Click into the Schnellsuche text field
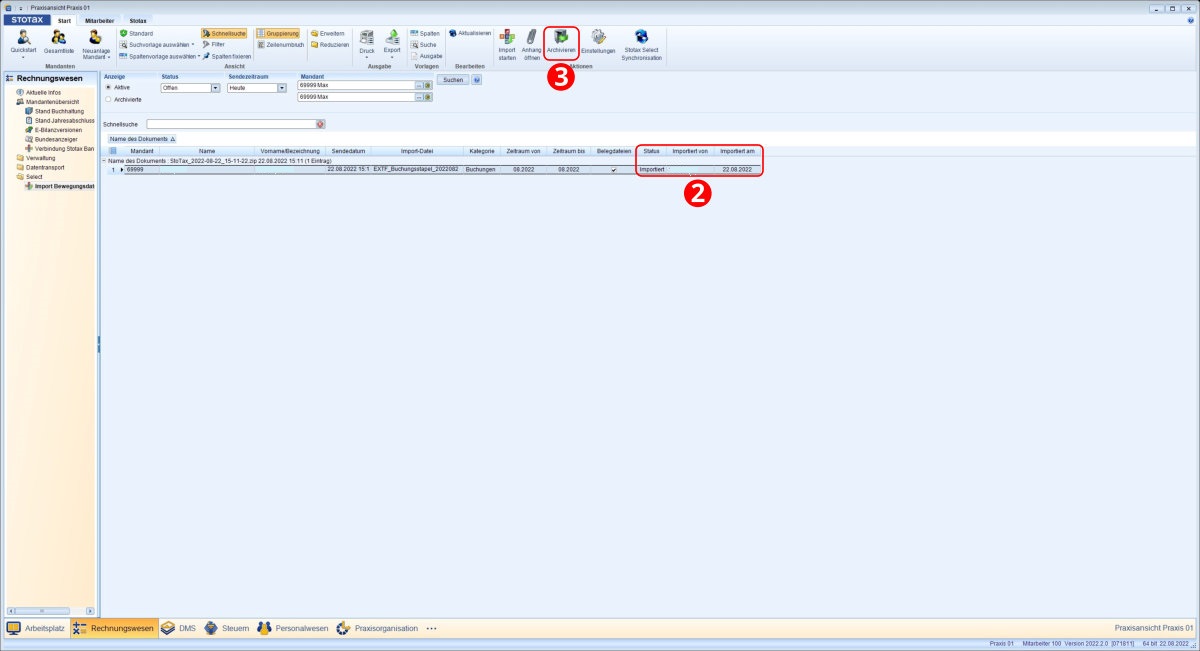The width and height of the screenshot is (1200, 651). (230, 124)
